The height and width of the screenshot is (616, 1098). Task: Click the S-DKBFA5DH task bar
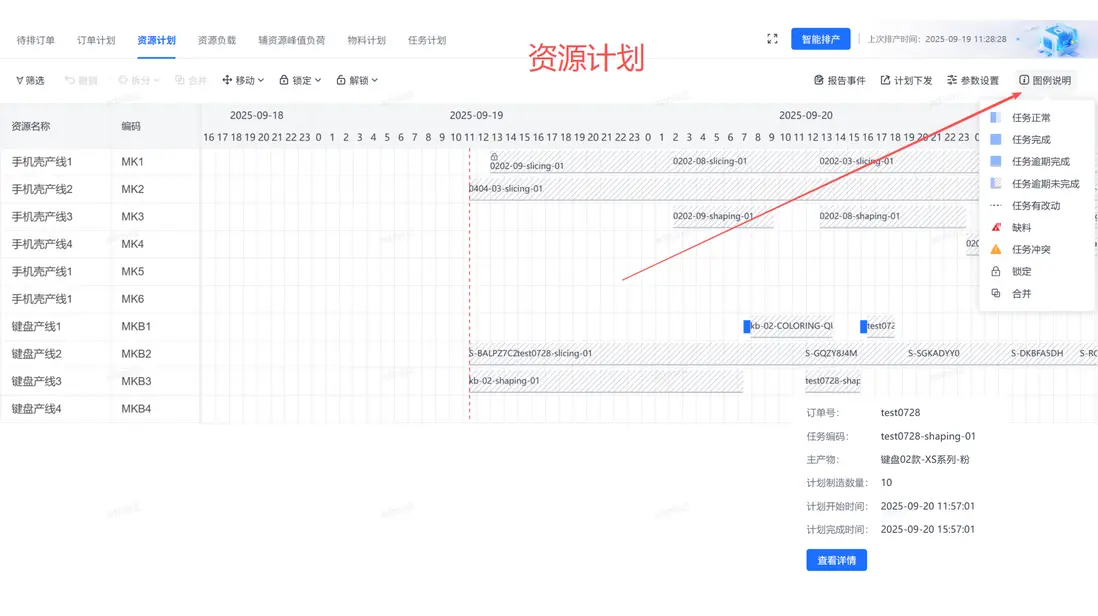pos(1044,354)
